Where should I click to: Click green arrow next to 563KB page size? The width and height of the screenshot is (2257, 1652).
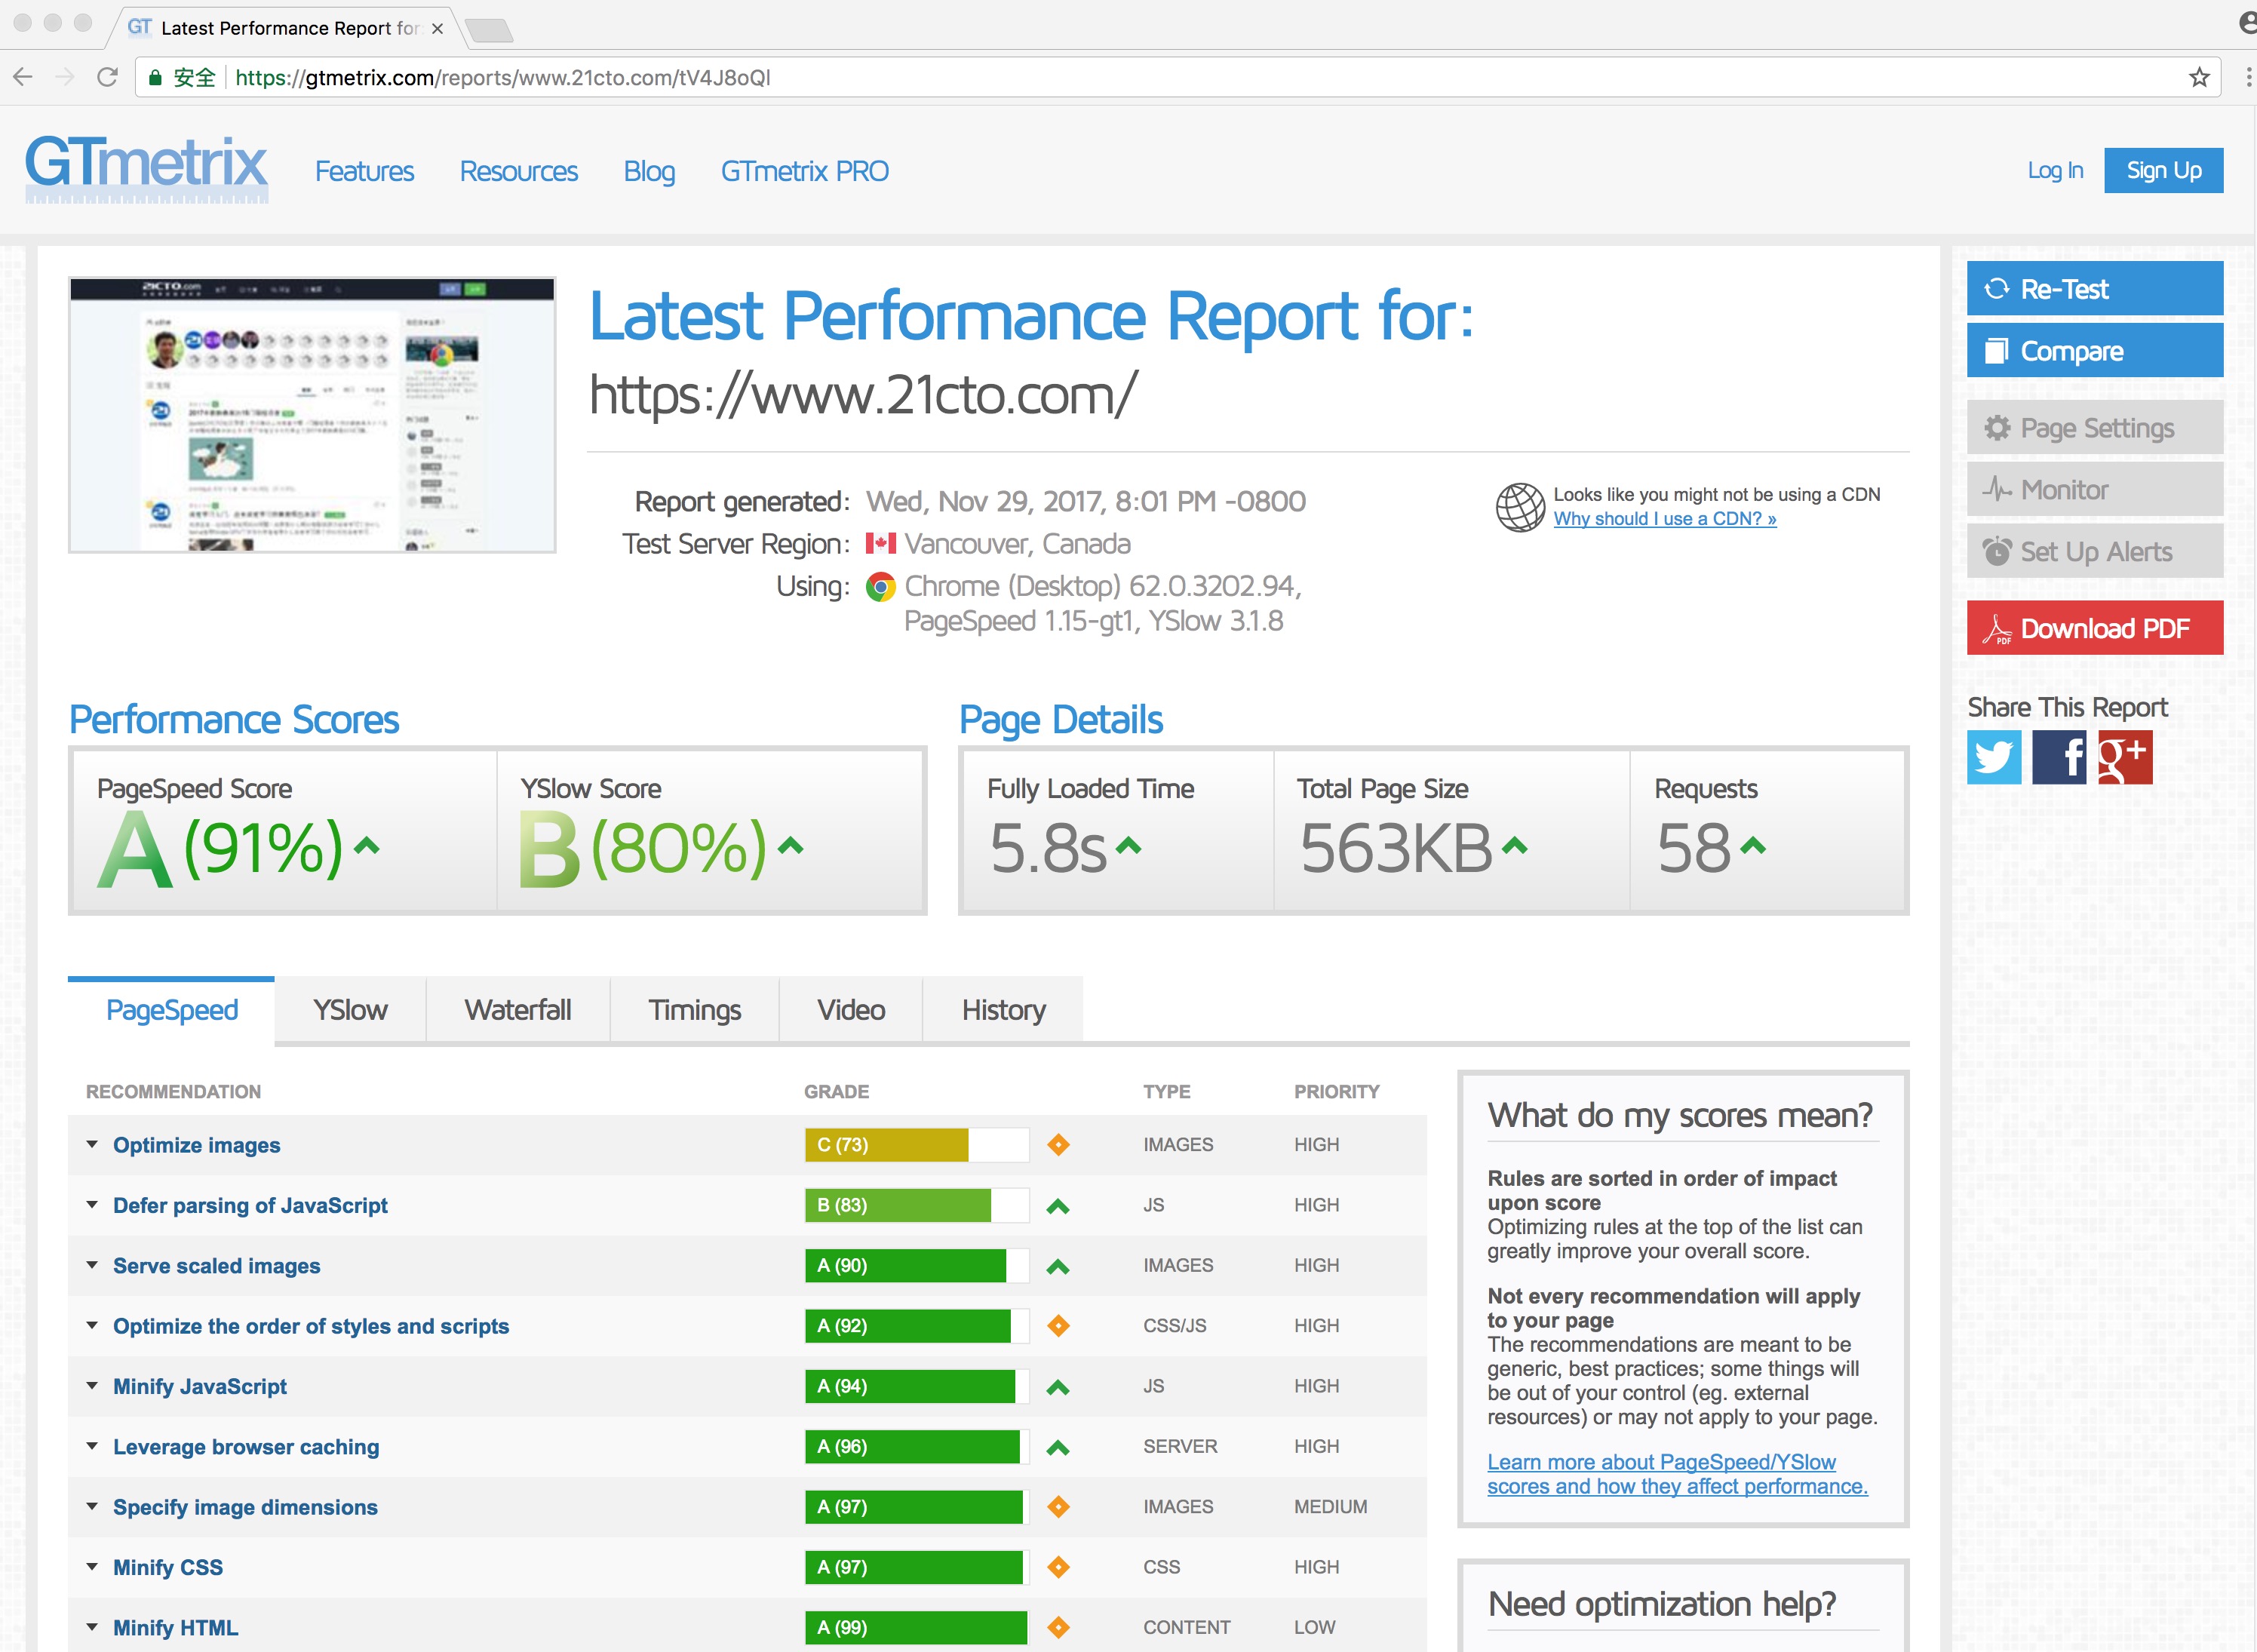[1514, 846]
